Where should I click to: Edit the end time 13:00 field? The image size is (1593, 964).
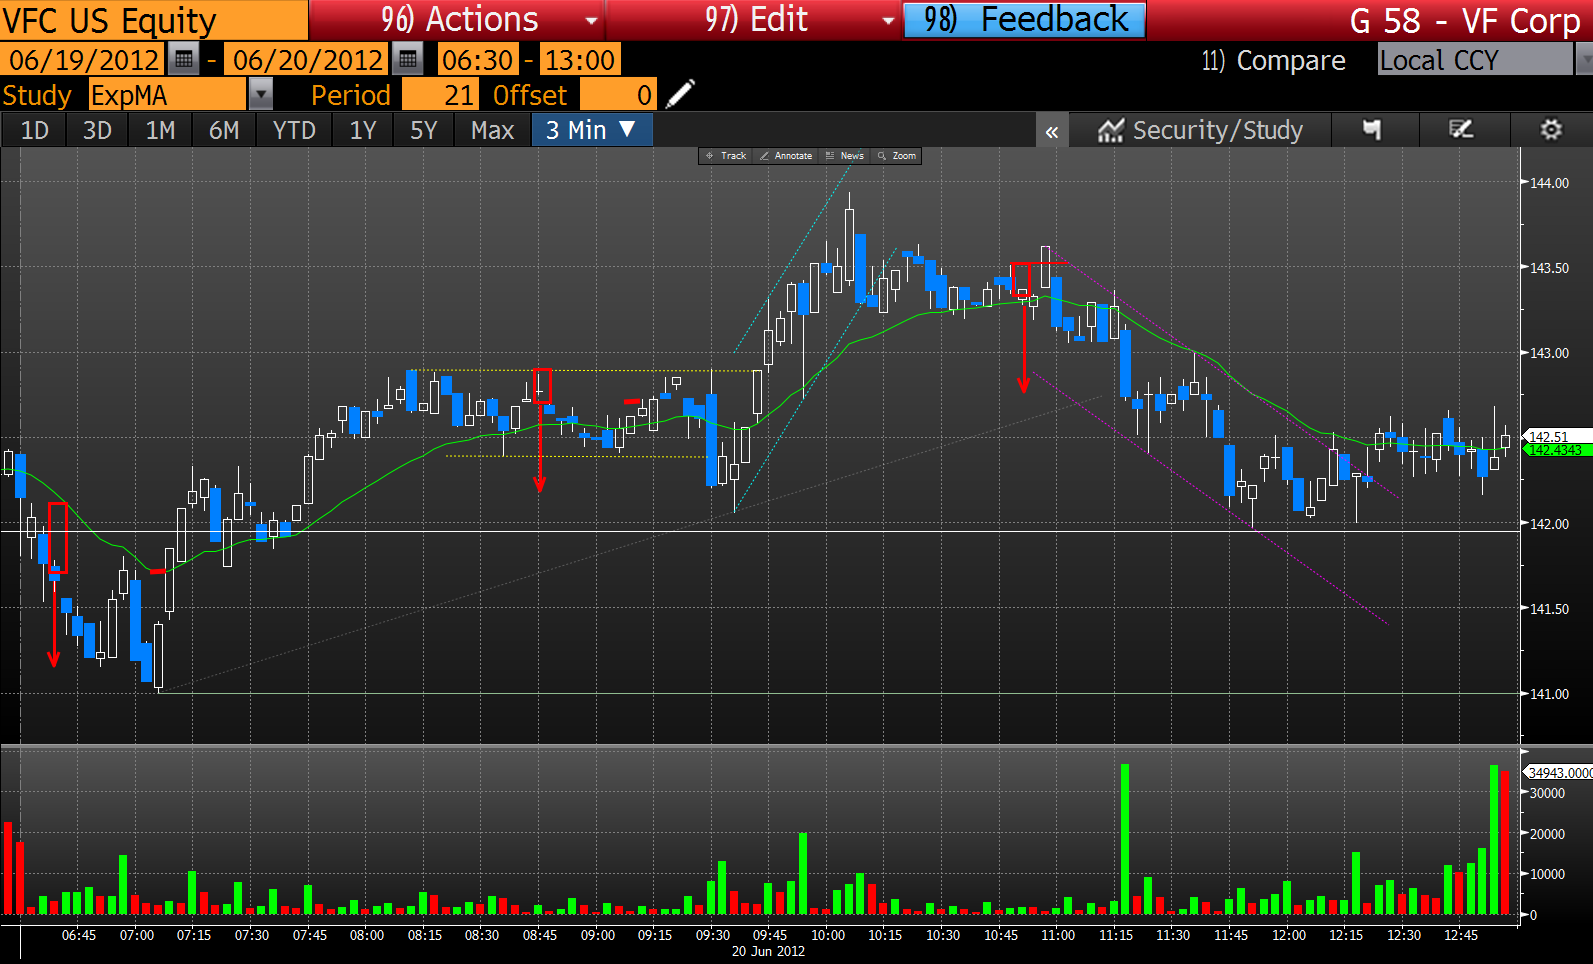[x=580, y=60]
